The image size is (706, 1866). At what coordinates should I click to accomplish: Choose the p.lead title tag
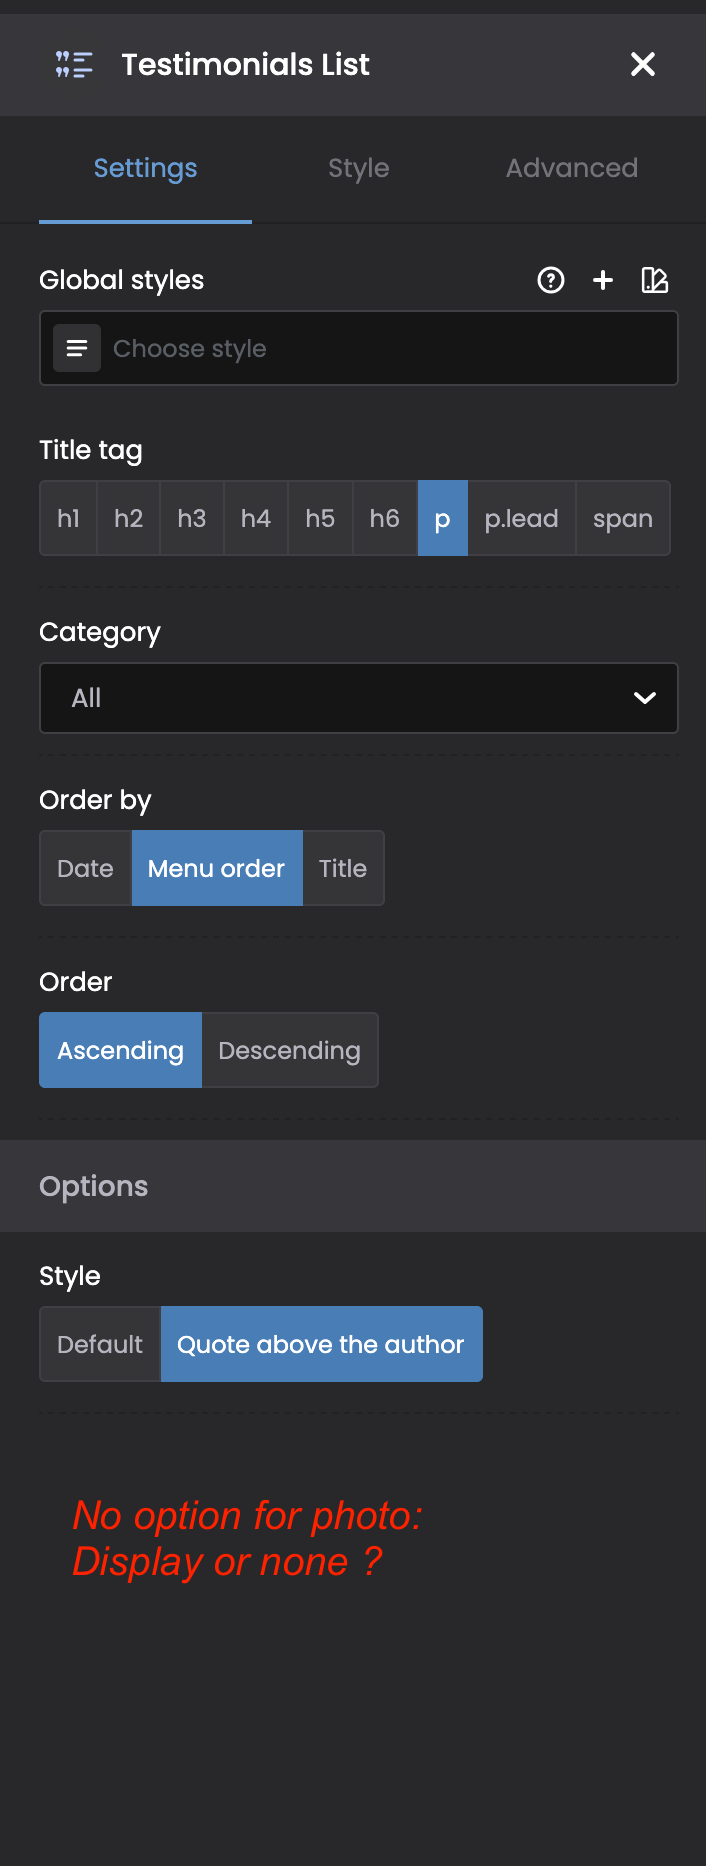(x=521, y=518)
